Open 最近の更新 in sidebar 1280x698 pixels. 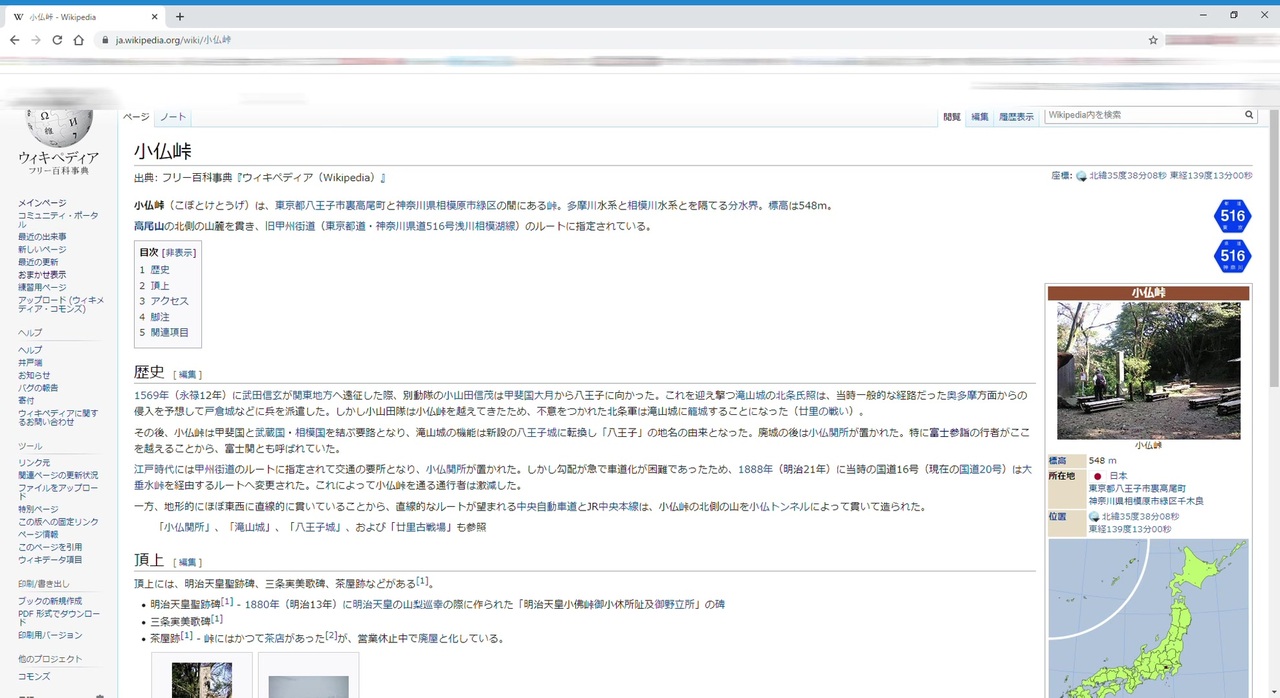(x=38, y=262)
